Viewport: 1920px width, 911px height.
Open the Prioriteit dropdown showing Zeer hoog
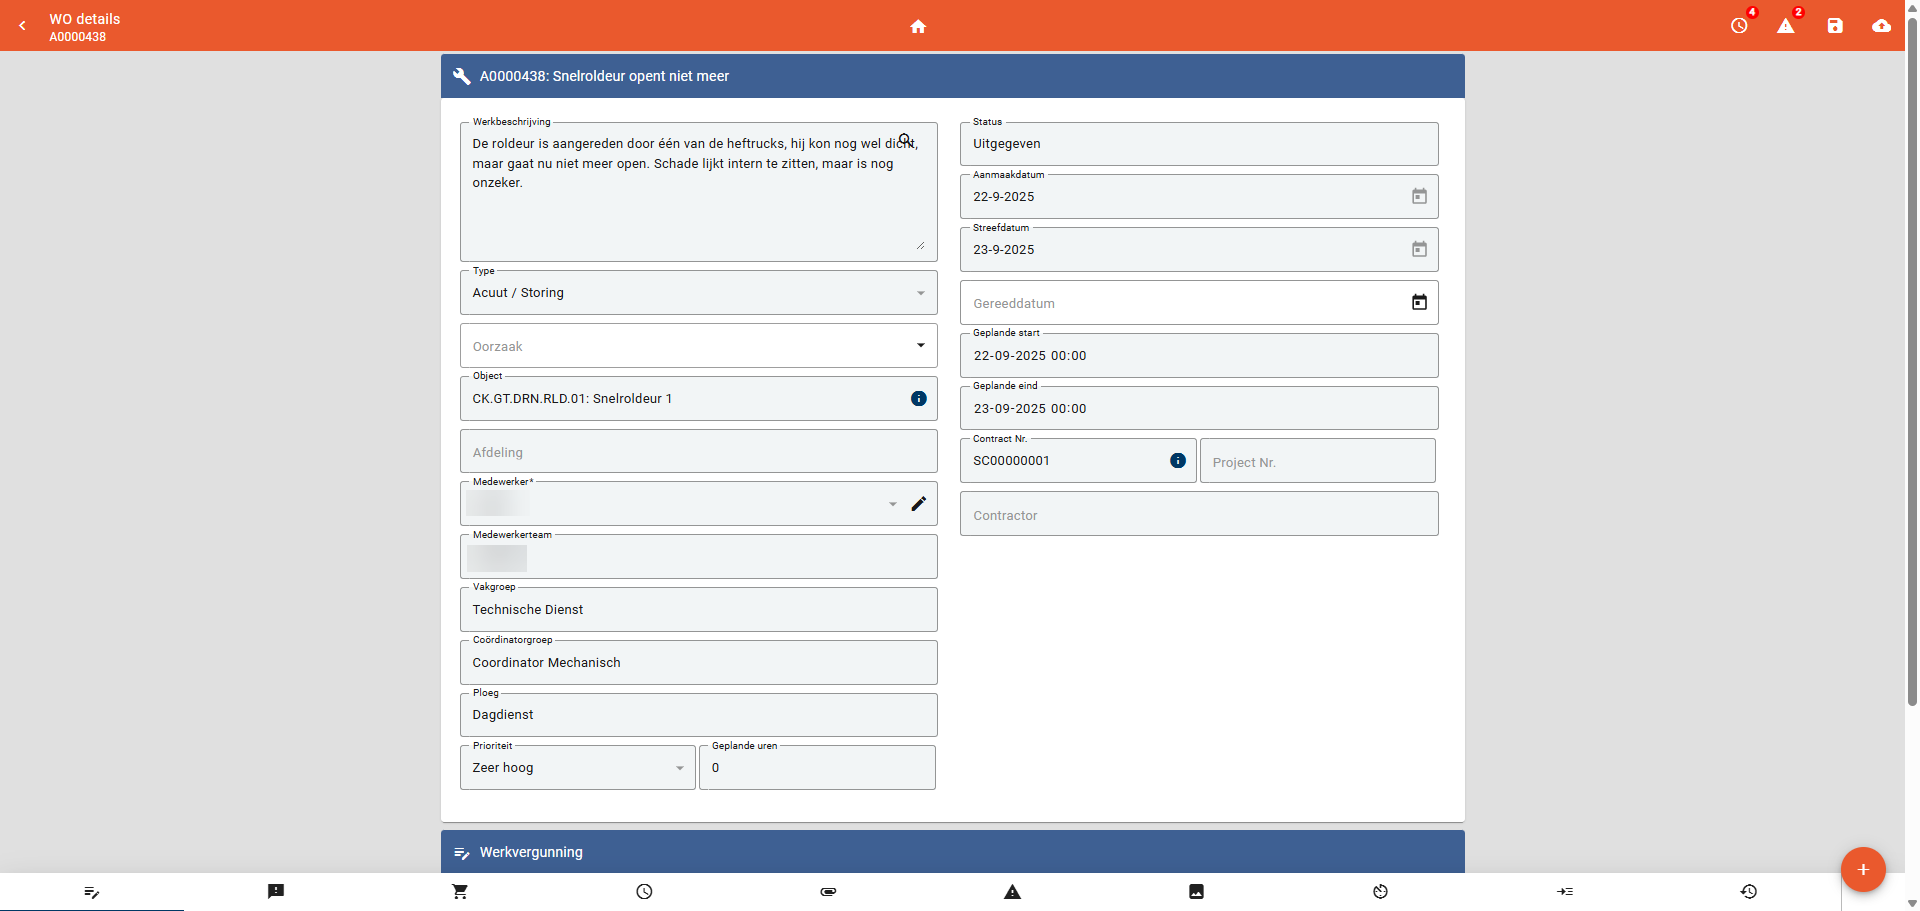(x=679, y=768)
